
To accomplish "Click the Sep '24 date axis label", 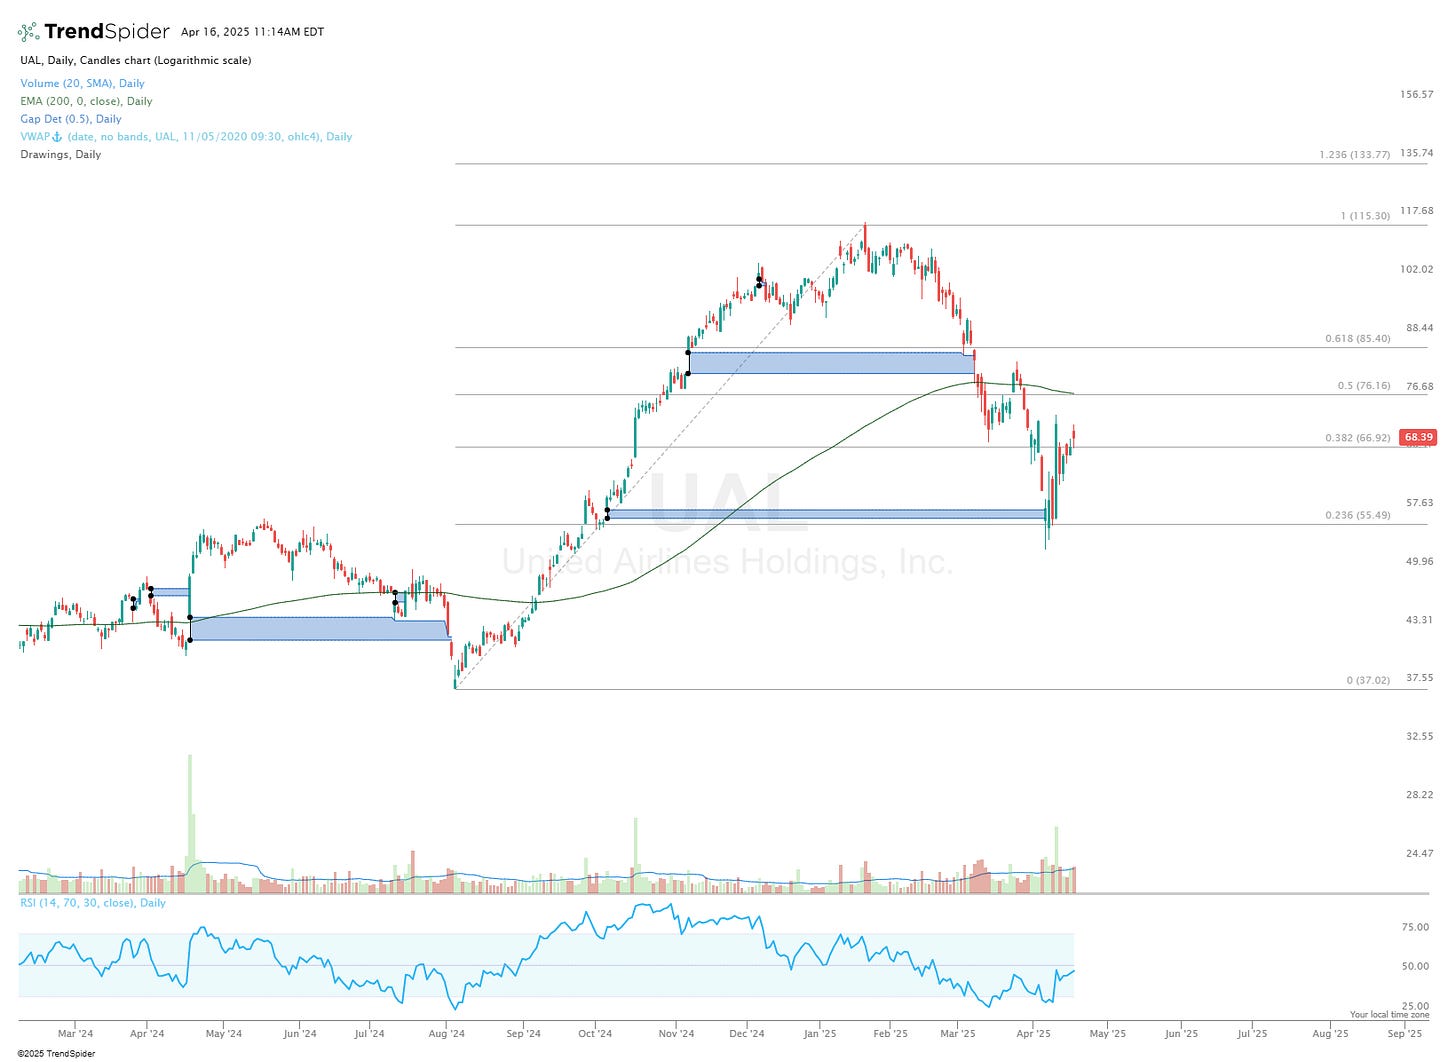I will 523,1034.
